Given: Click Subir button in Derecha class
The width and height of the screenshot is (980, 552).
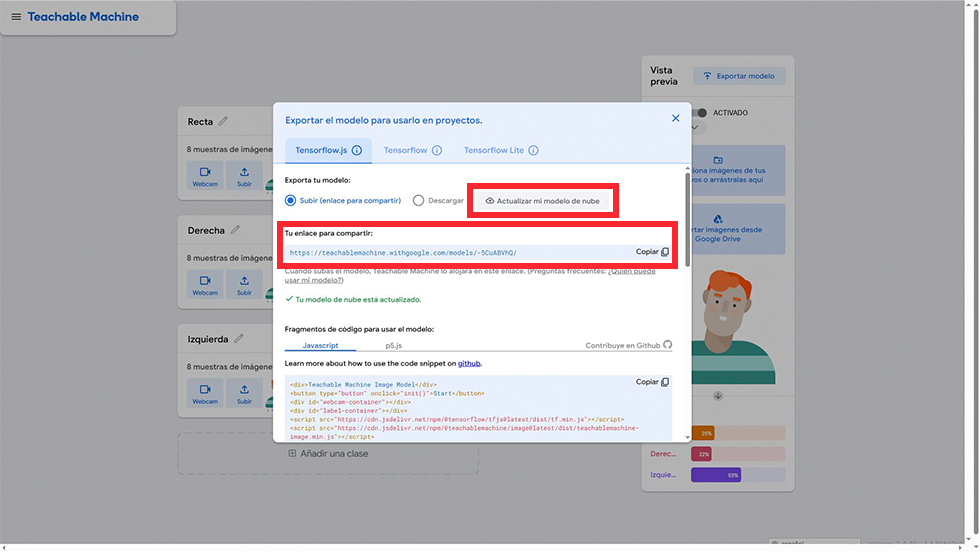Looking at the screenshot, I should point(244,285).
